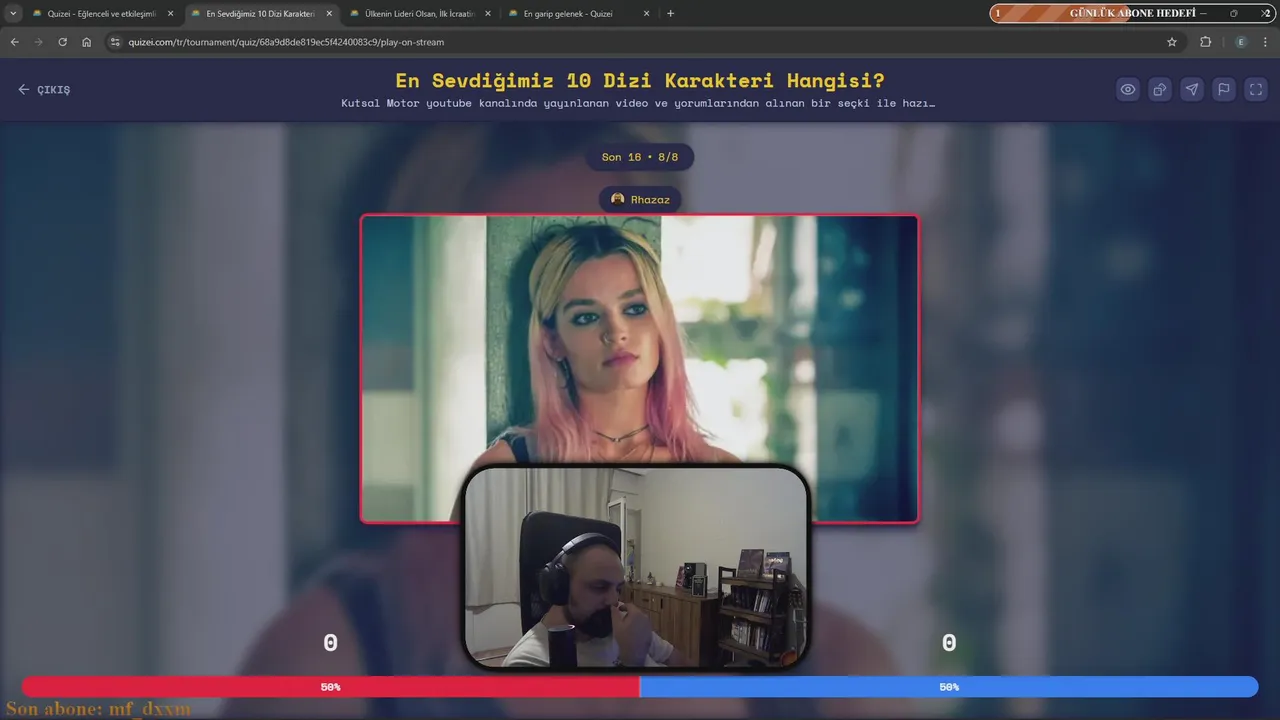This screenshot has height=720, width=1280.
Task: Close the 'En garip gelenek' tab
Action: tap(646, 14)
